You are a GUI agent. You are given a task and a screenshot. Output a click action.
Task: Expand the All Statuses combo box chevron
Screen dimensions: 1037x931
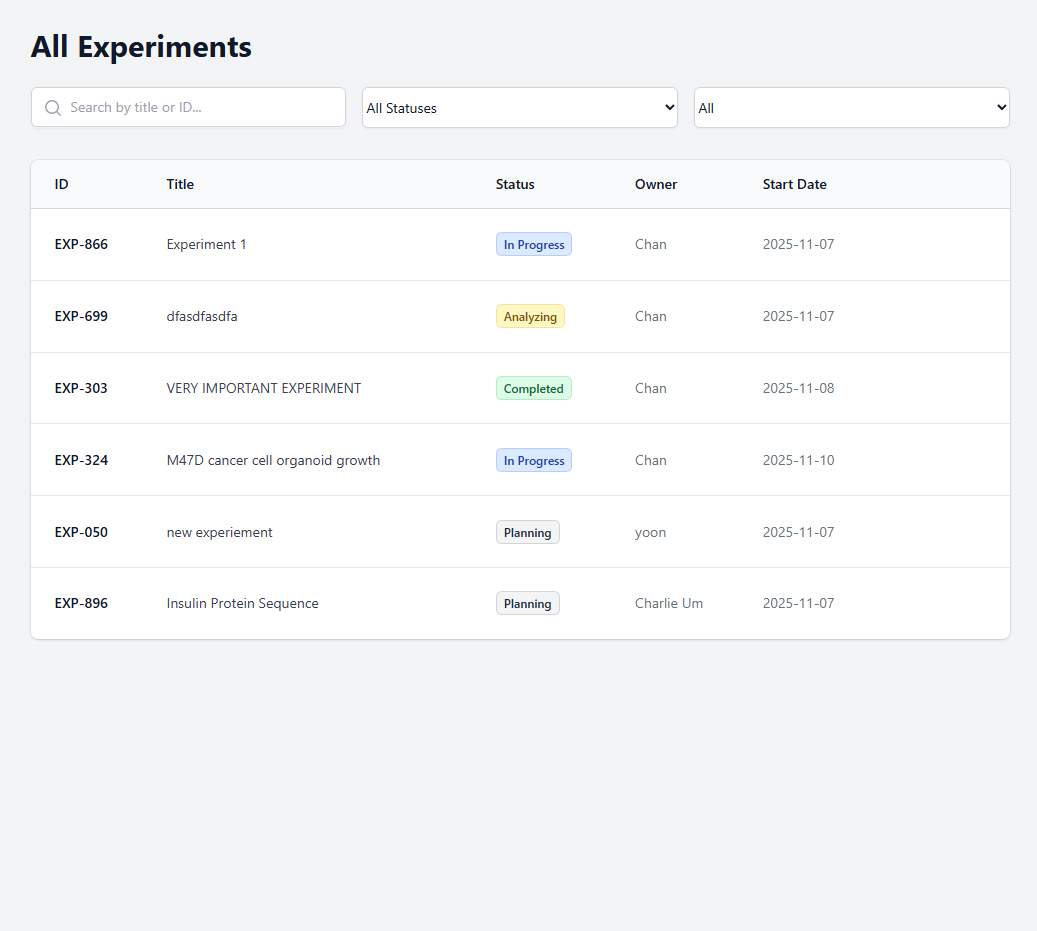point(668,107)
